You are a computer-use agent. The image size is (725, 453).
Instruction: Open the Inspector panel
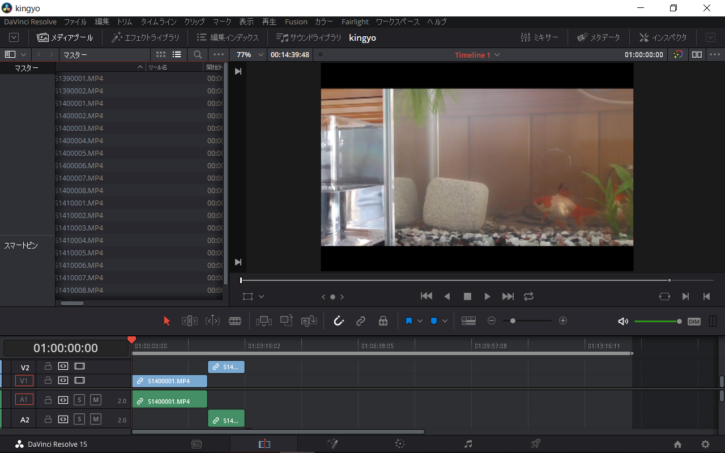[663, 37]
